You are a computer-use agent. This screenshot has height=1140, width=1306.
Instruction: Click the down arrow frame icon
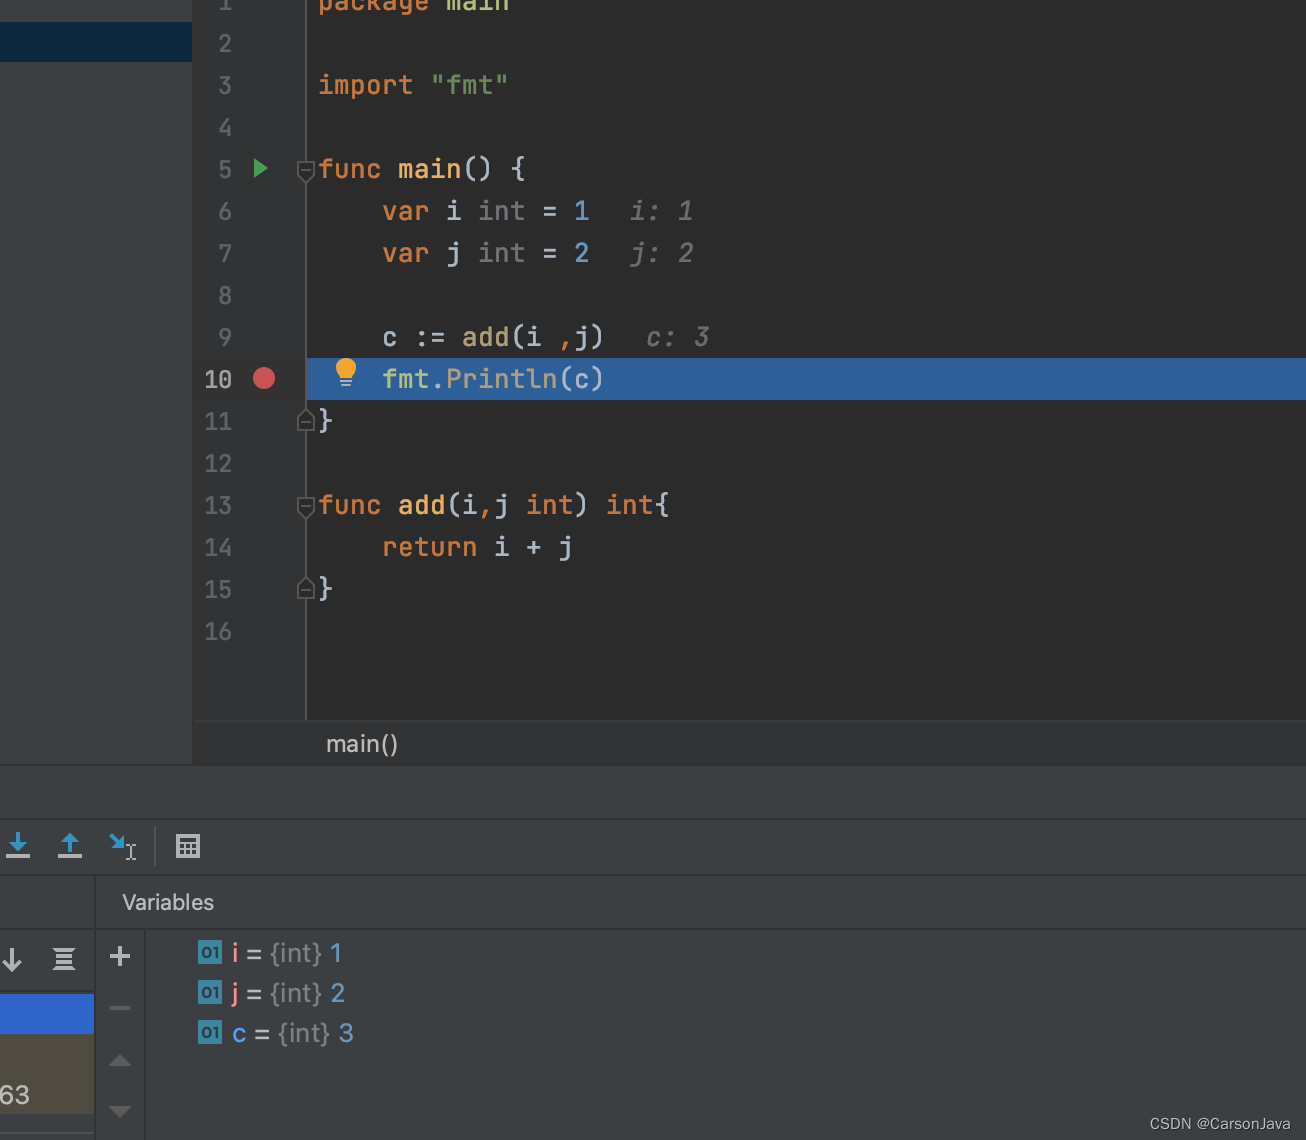coord(12,960)
